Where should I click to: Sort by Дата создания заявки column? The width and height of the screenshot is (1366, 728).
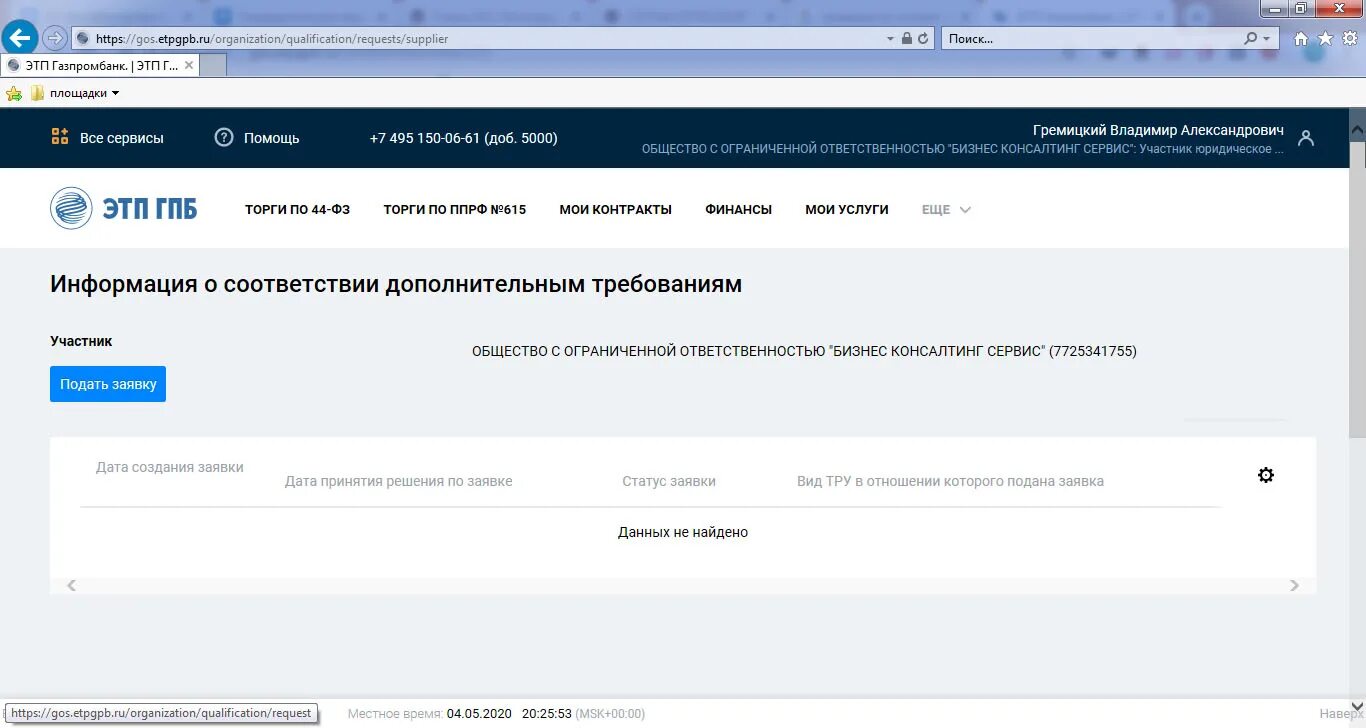click(170, 467)
